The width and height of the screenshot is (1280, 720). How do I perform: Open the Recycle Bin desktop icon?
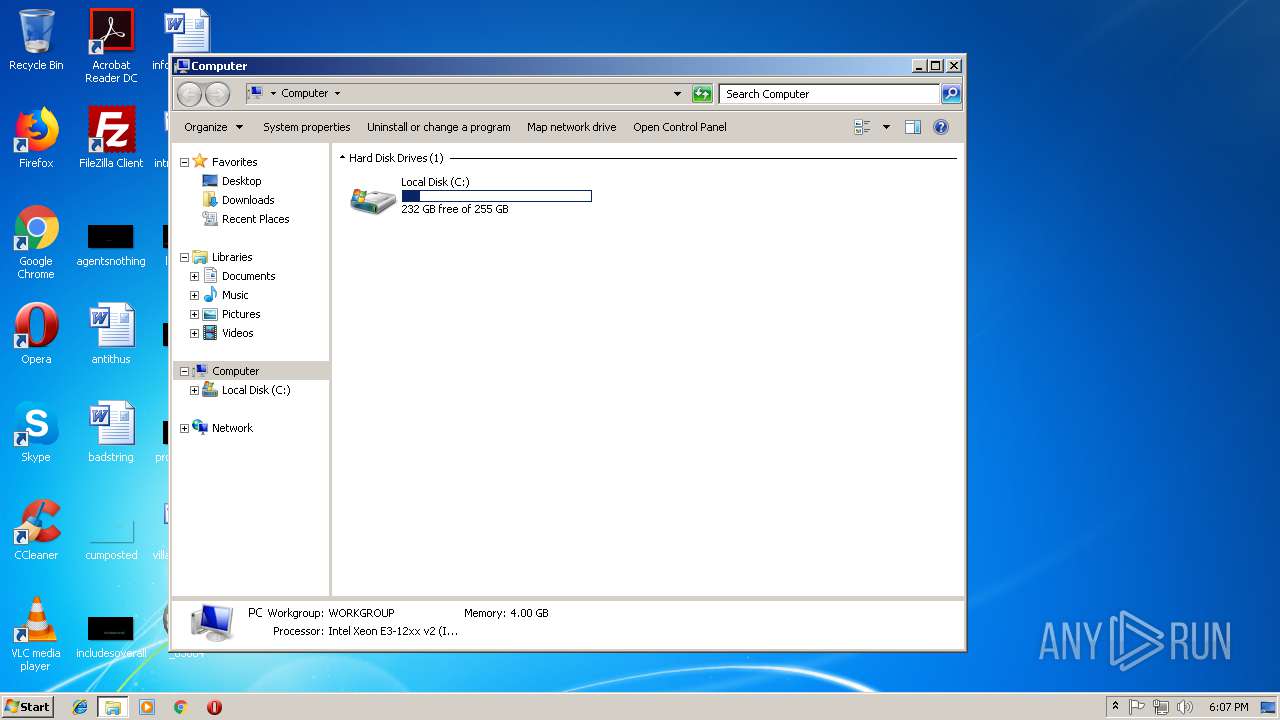click(x=36, y=40)
